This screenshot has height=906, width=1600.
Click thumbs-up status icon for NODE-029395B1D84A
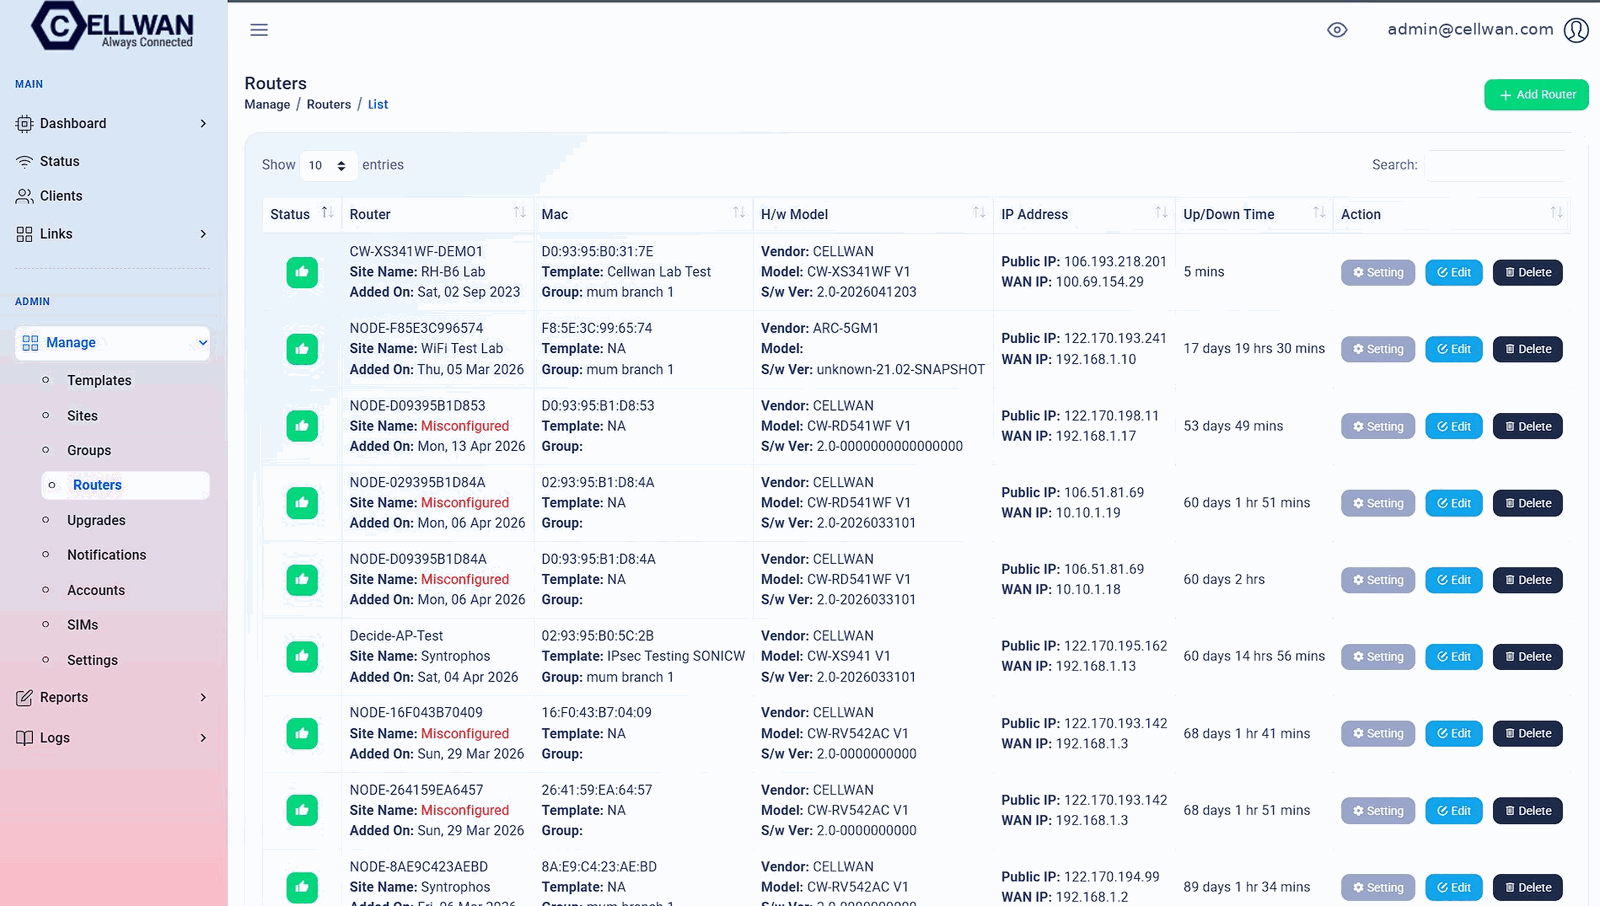(302, 503)
